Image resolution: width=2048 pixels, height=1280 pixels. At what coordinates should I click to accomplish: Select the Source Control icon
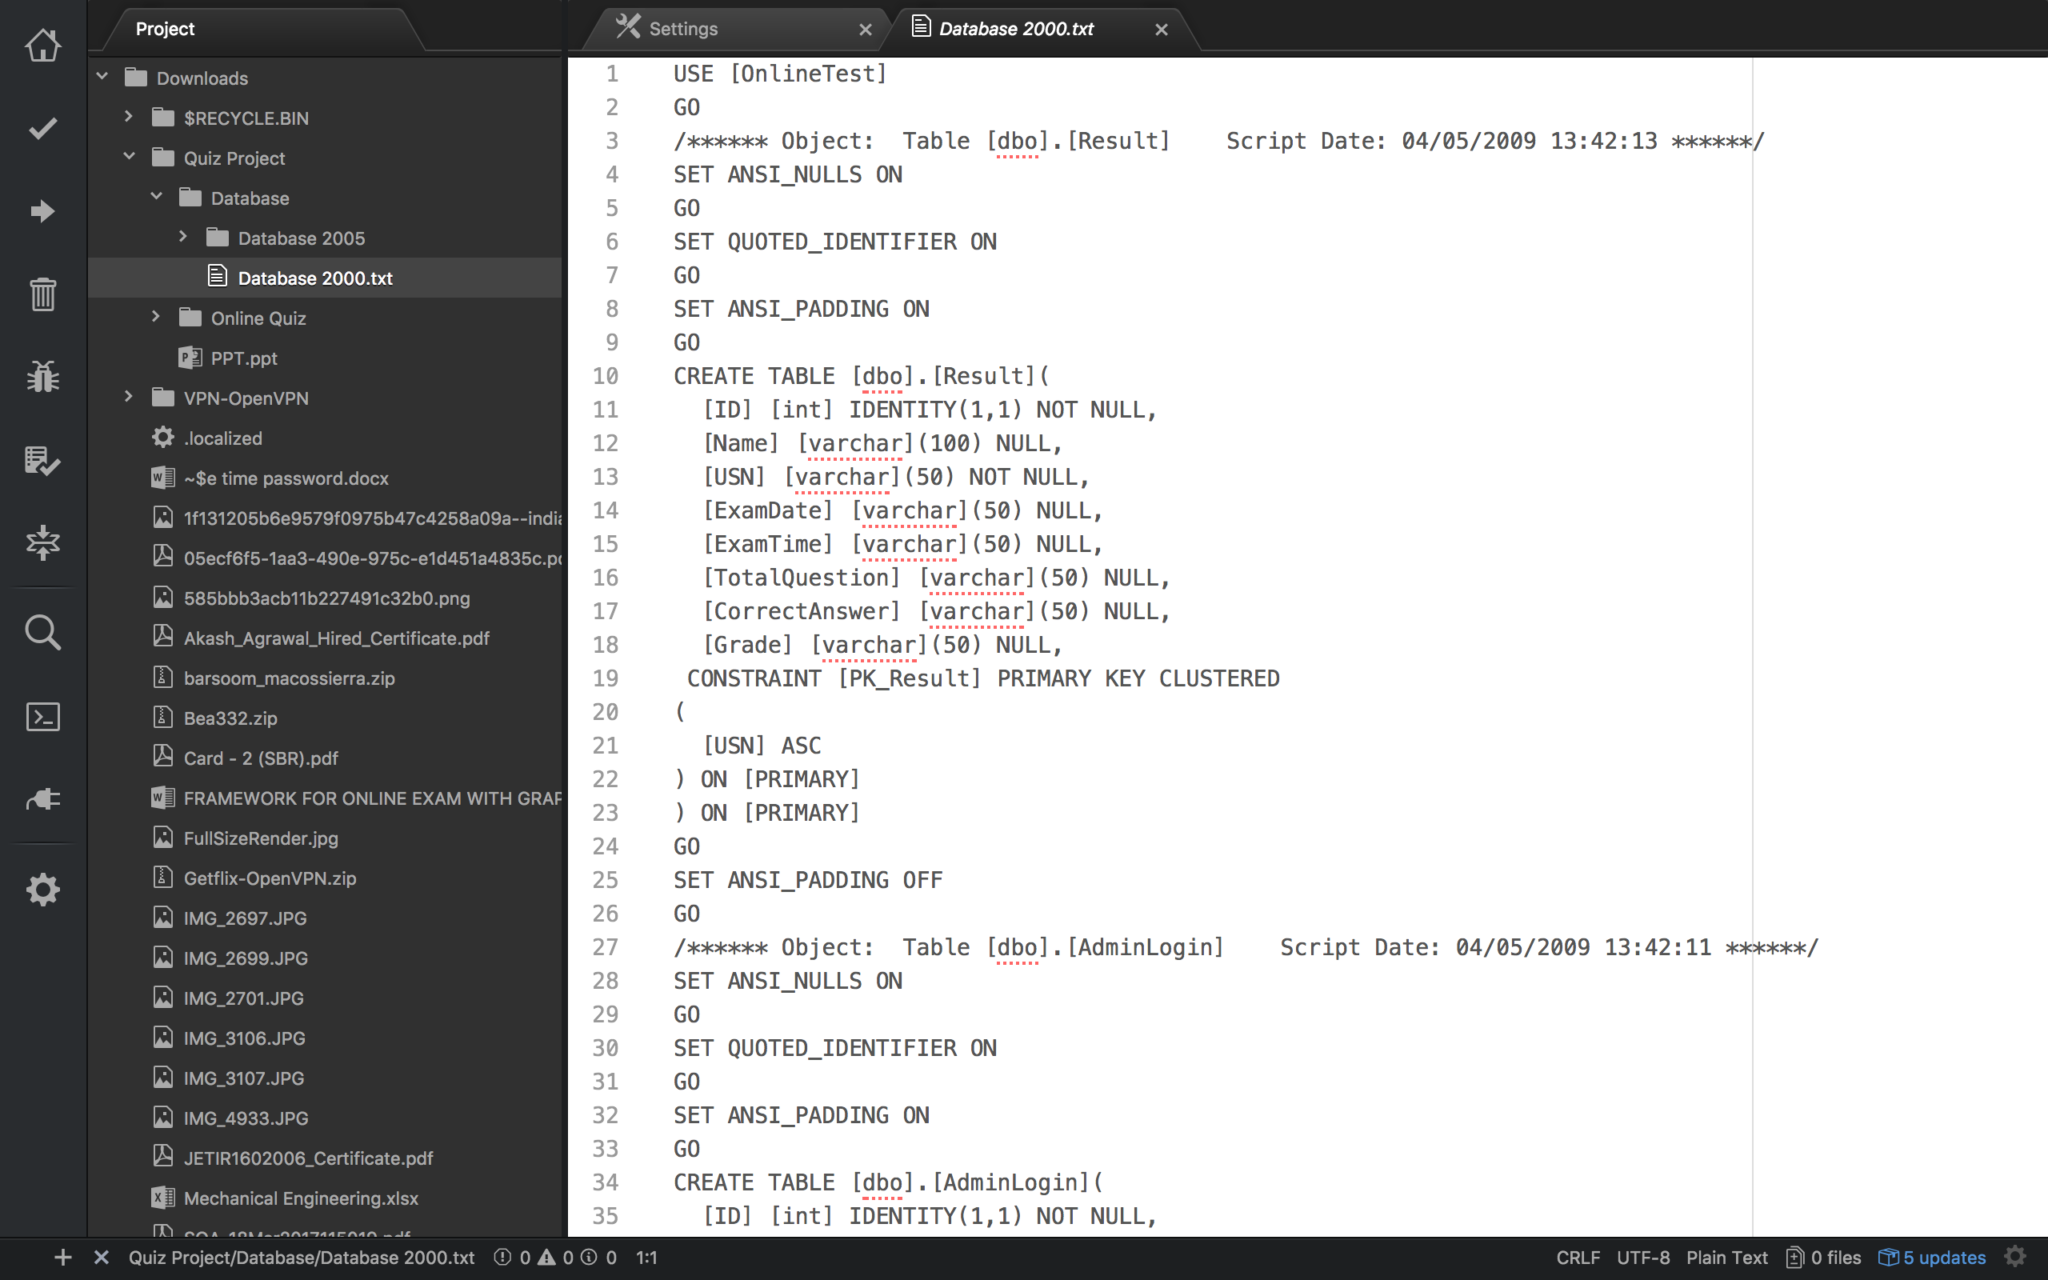tap(41, 130)
